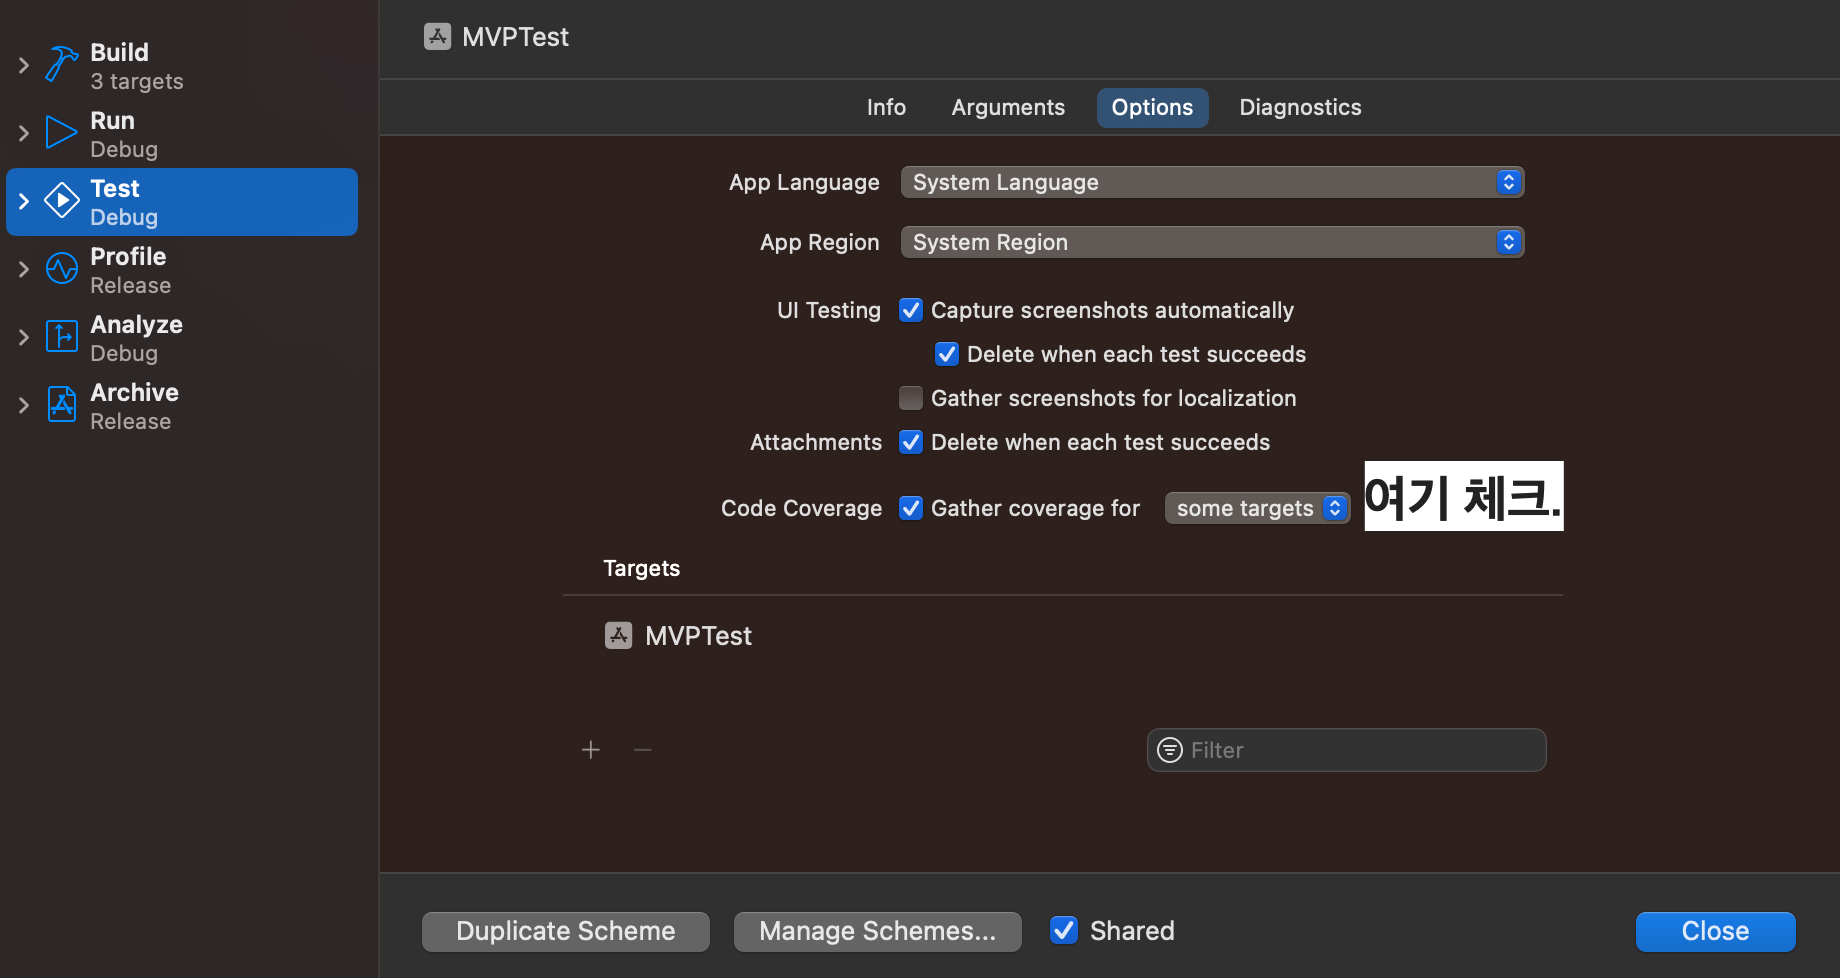Uncheck the Shared checkbox
Image resolution: width=1840 pixels, height=978 pixels.
click(x=1063, y=930)
